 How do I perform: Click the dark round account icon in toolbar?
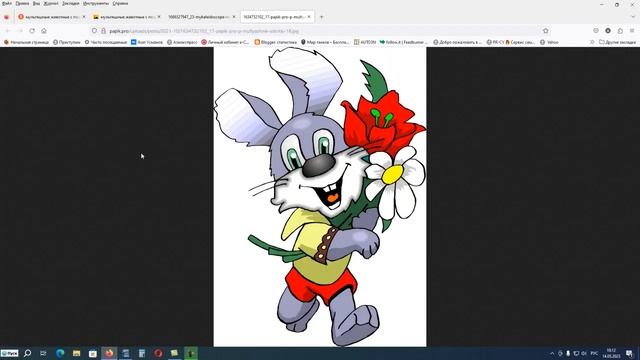[x=608, y=31]
